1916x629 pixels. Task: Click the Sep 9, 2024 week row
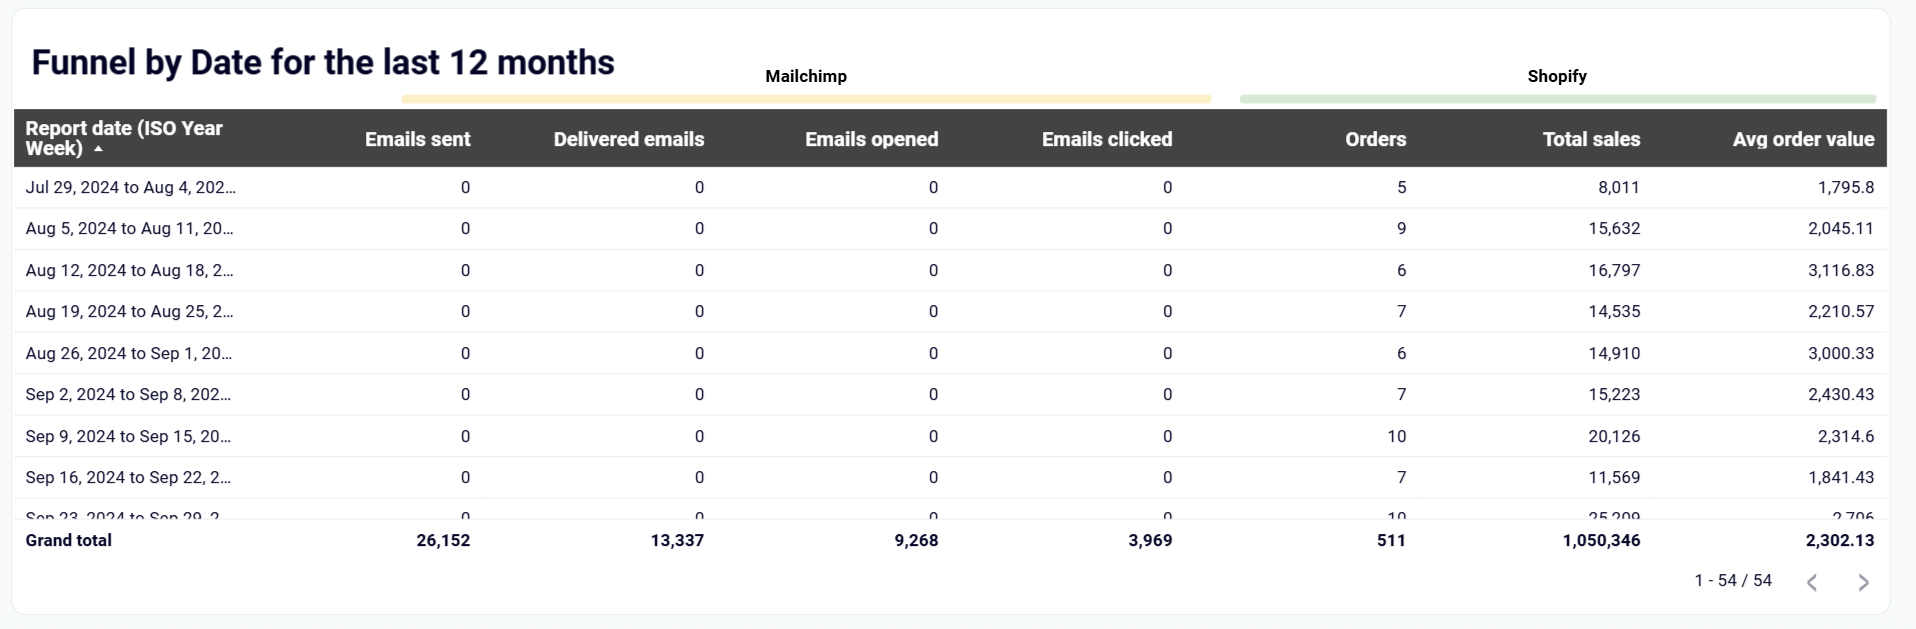[128, 436]
